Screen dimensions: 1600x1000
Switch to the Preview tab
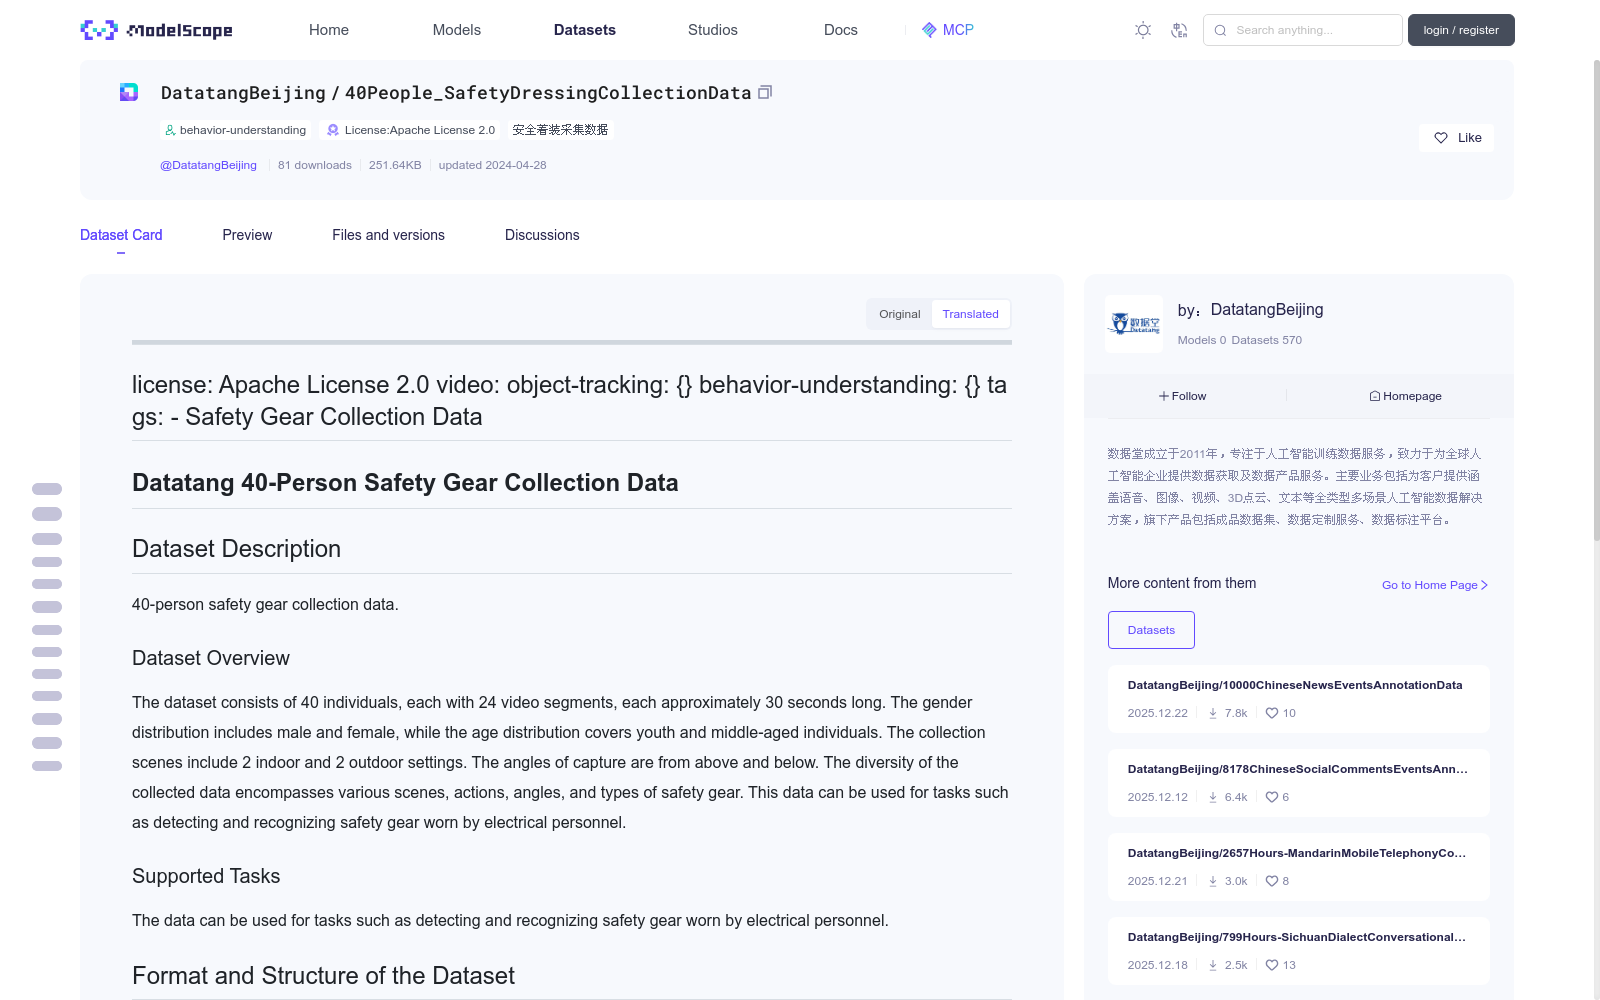coord(247,235)
